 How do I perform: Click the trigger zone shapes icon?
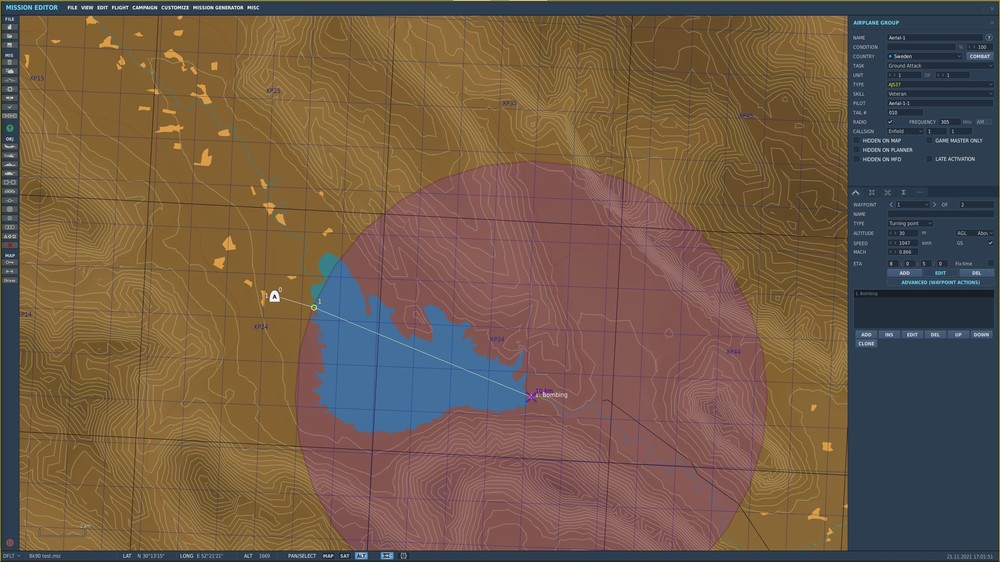coord(10,236)
